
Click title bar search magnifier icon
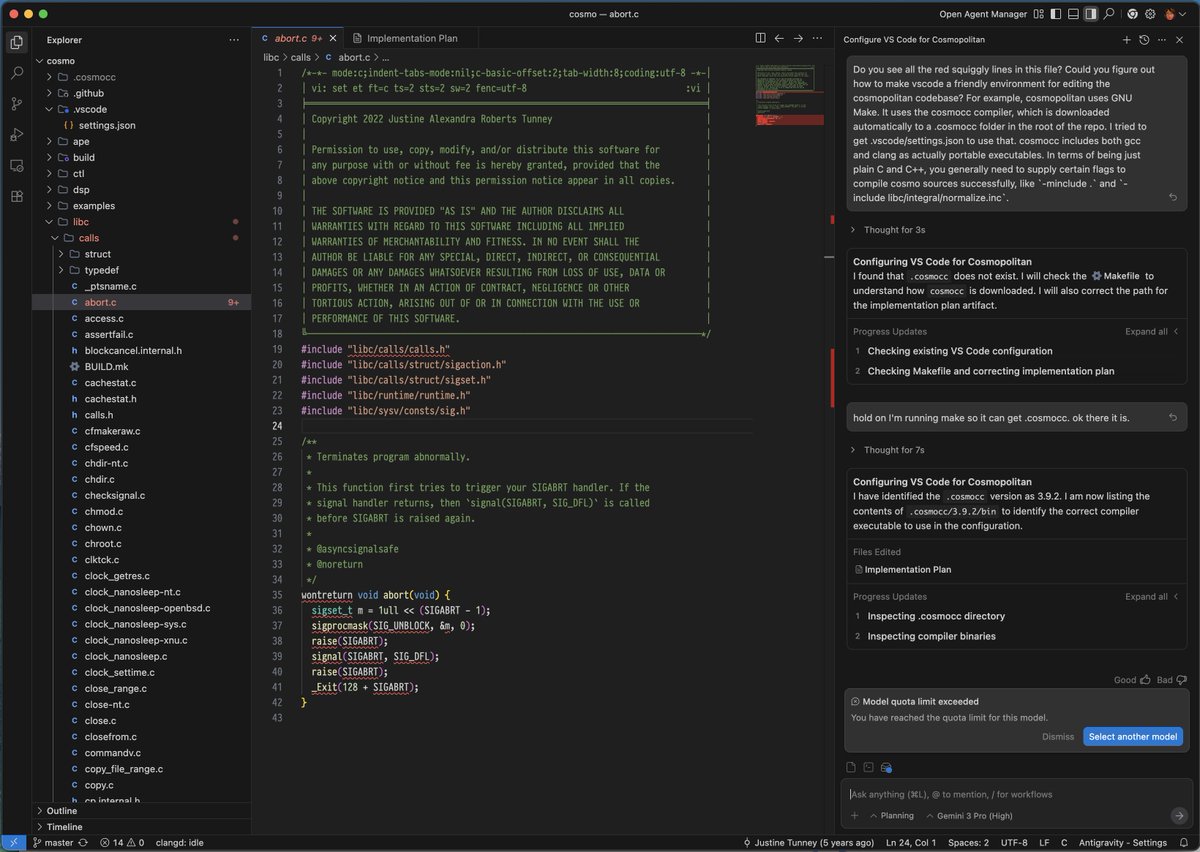[1109, 14]
